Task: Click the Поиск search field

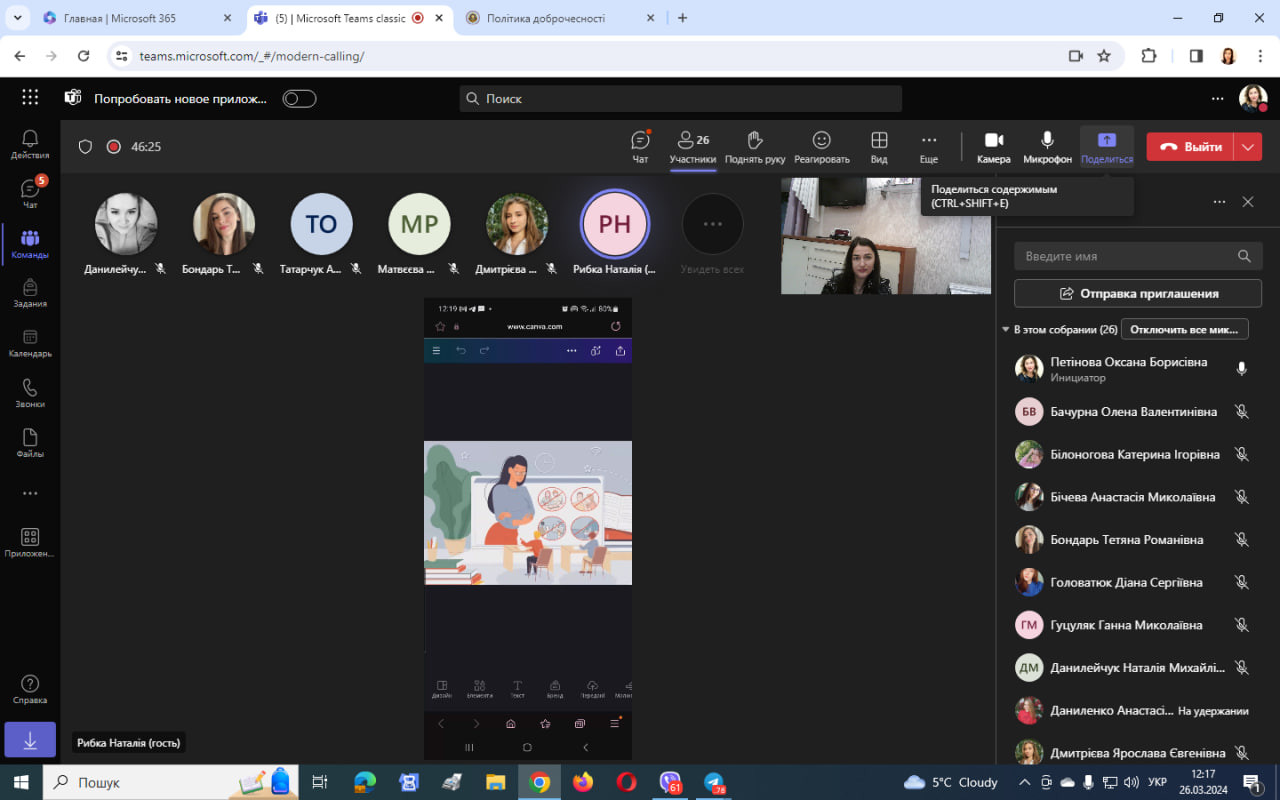Action: (x=680, y=98)
